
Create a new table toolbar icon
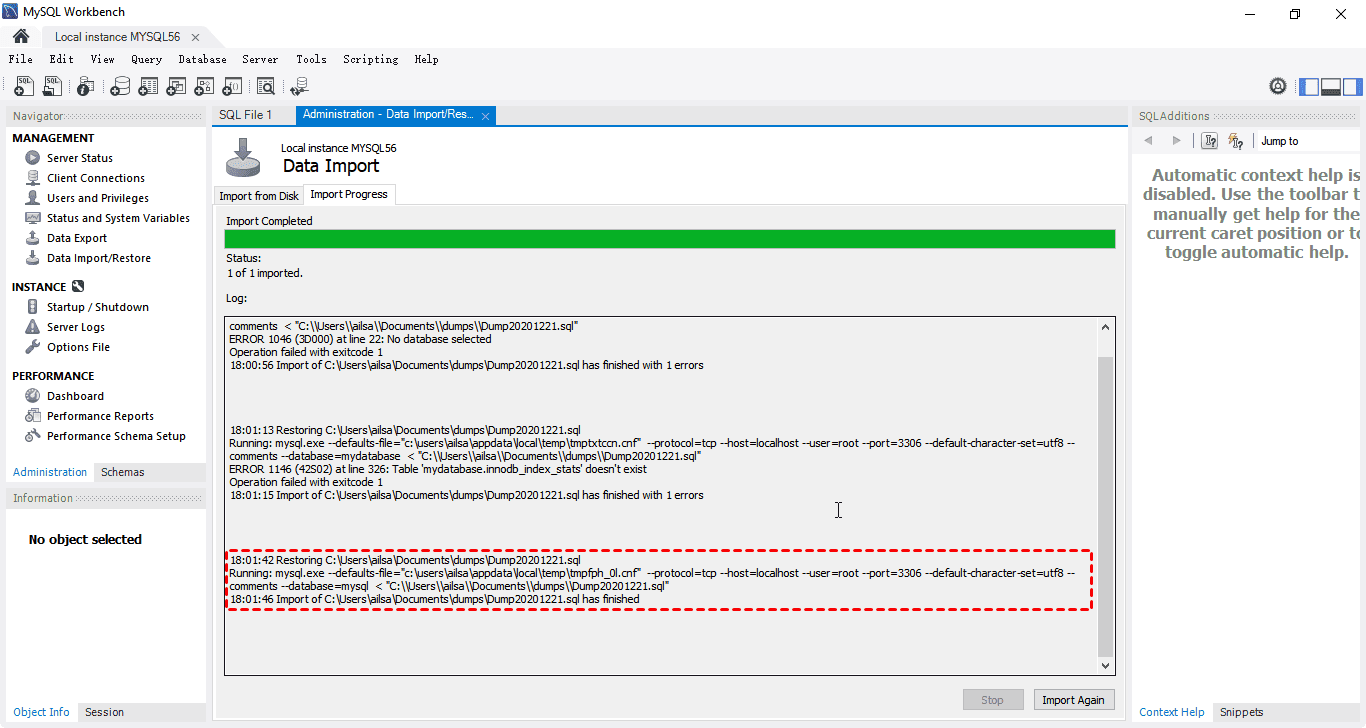pos(148,87)
